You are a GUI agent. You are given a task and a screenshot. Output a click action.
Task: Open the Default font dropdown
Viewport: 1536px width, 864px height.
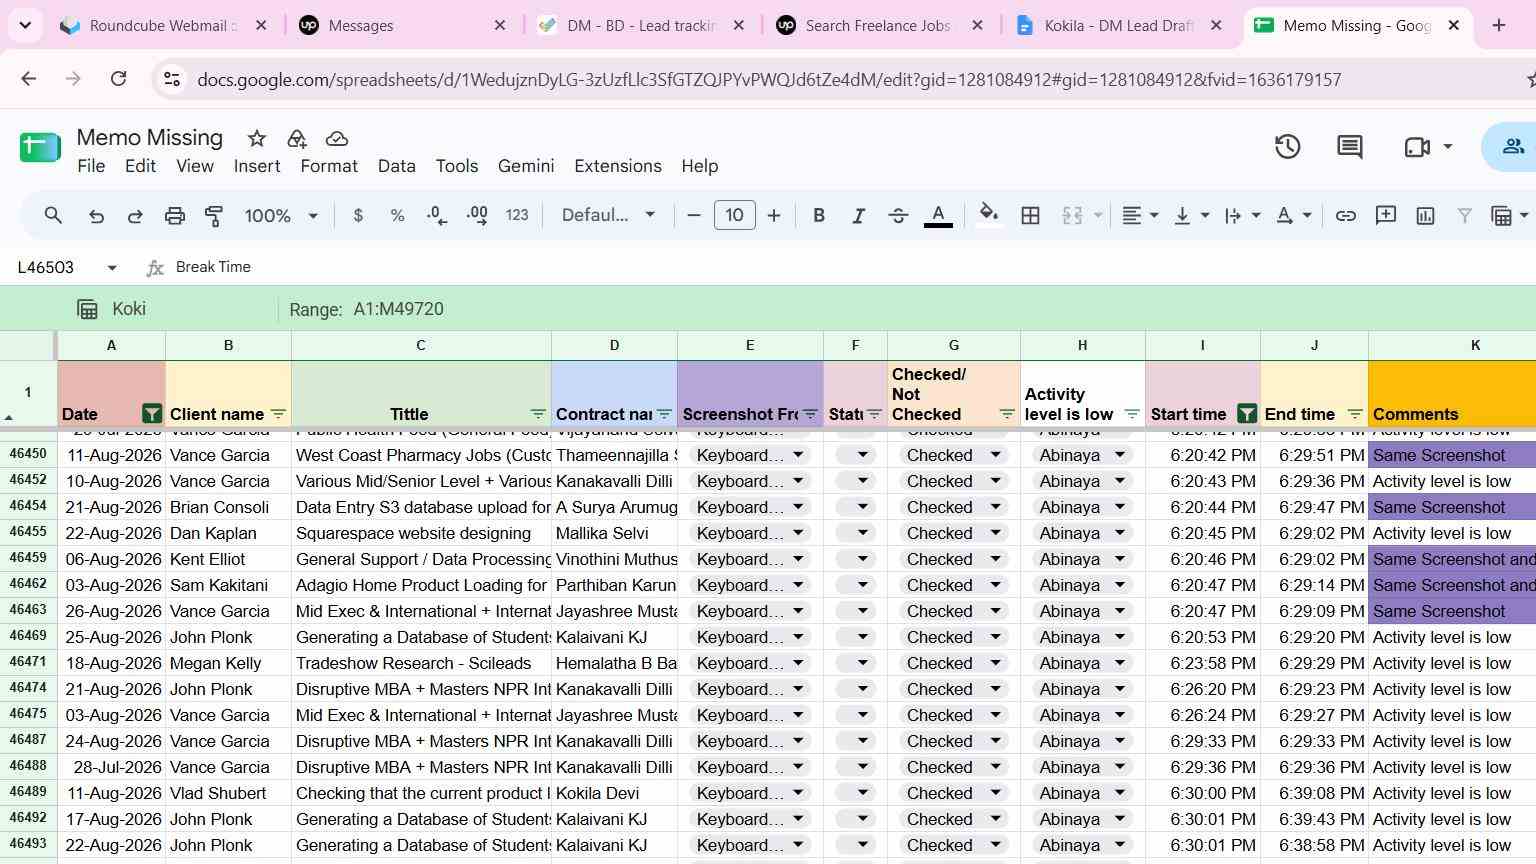click(x=608, y=215)
